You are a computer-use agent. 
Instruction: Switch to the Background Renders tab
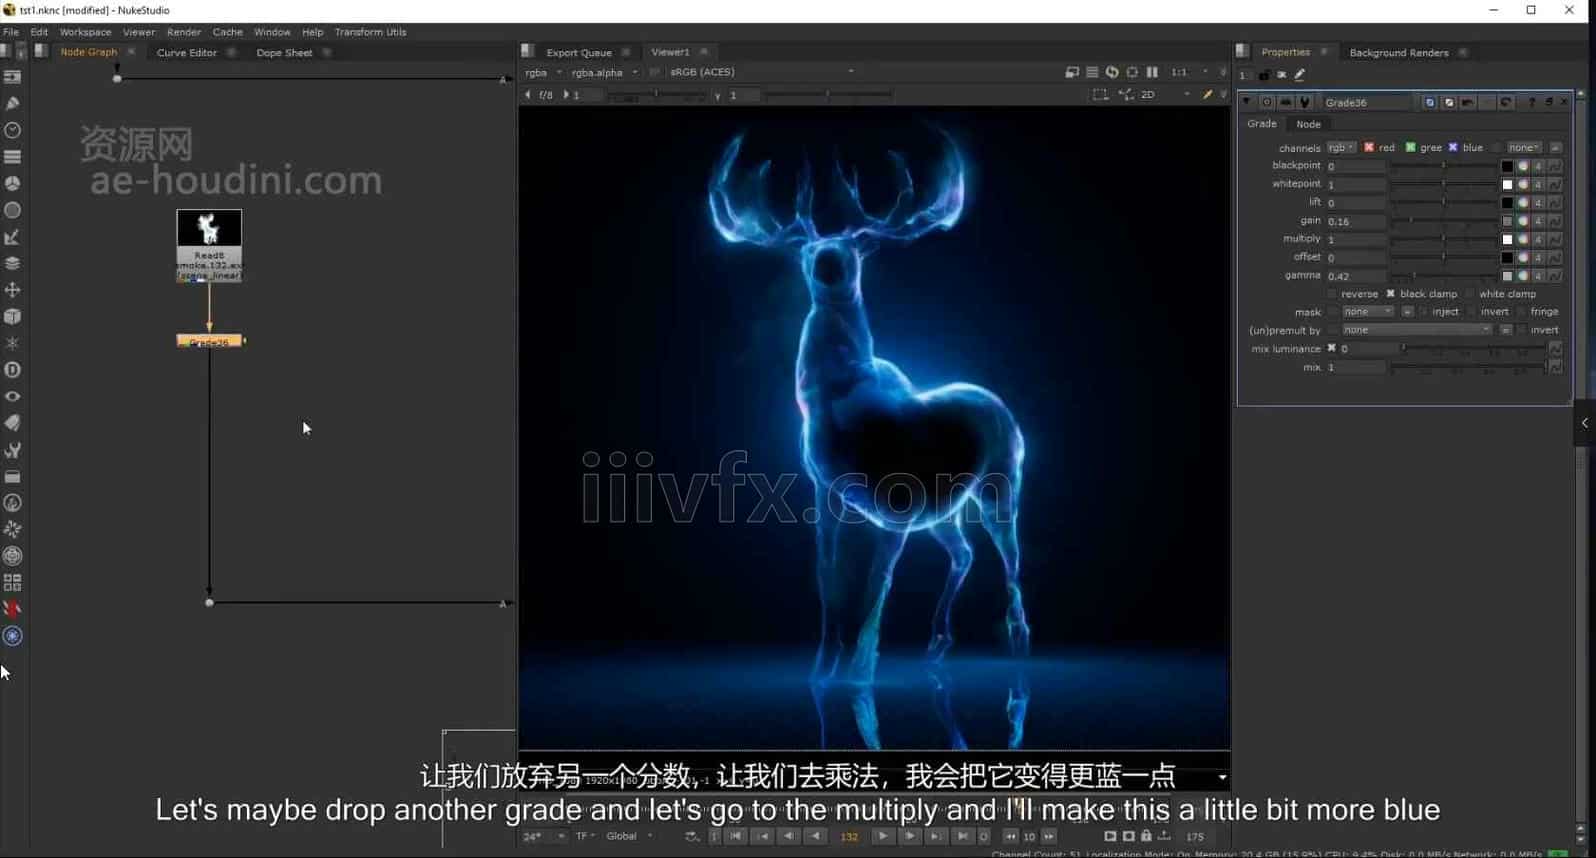click(x=1398, y=53)
